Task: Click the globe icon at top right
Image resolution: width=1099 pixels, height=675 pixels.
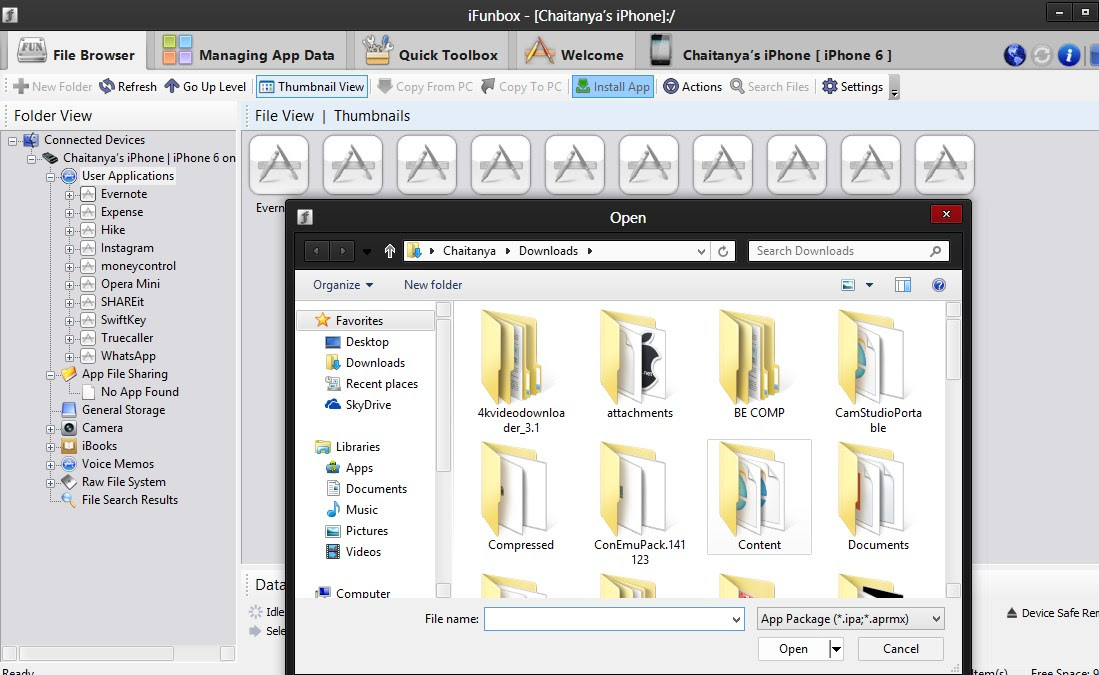Action: point(1014,55)
